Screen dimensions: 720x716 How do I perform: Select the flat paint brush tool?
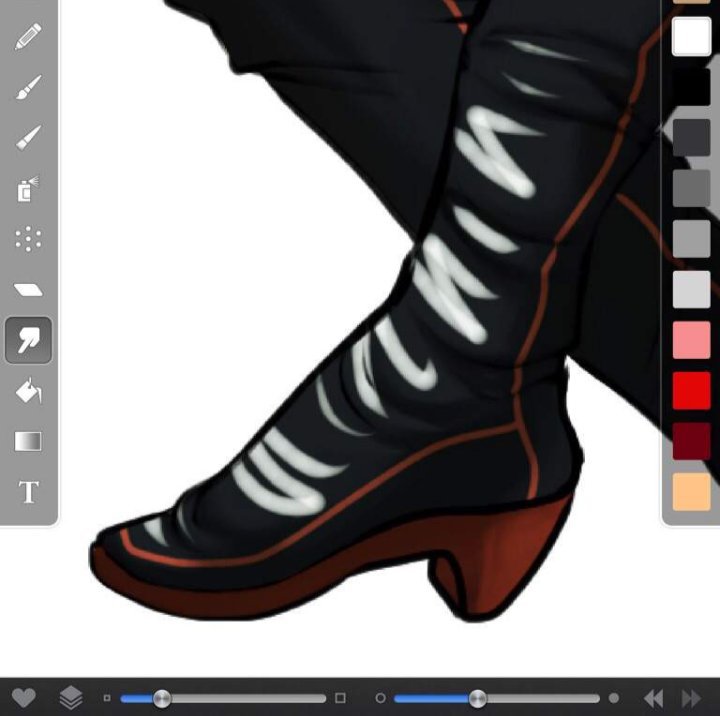click(x=28, y=137)
